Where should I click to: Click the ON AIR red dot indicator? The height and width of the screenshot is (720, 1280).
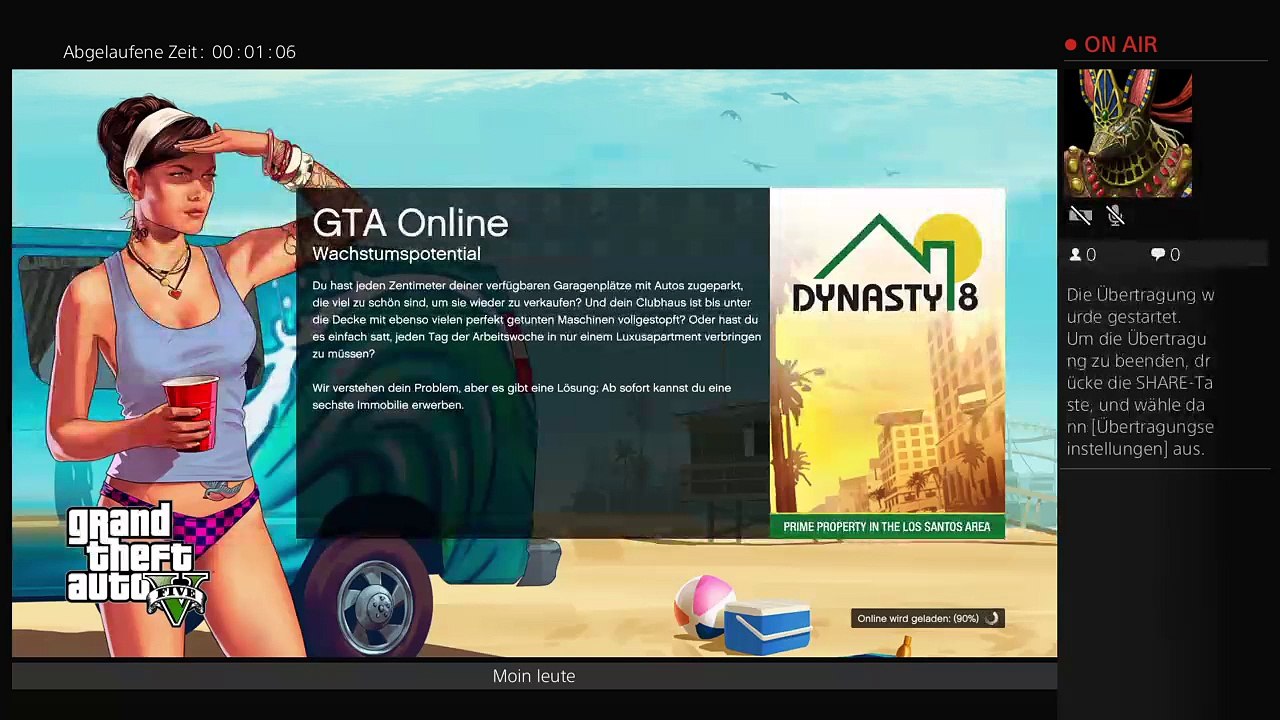(x=1071, y=45)
